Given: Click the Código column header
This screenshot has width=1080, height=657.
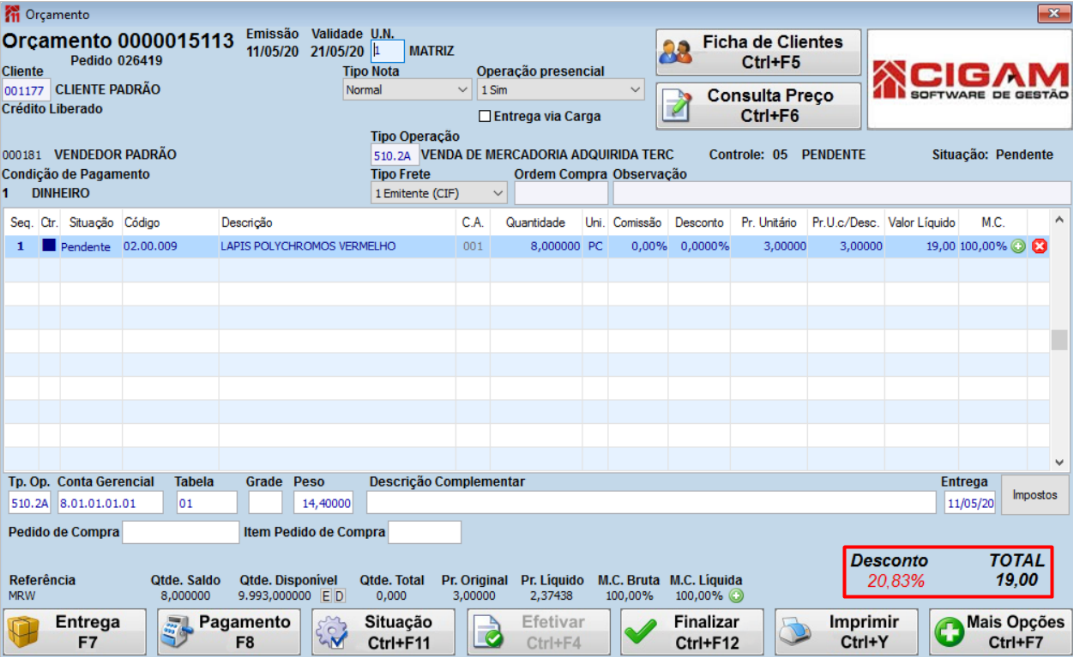Looking at the screenshot, I should (170, 222).
